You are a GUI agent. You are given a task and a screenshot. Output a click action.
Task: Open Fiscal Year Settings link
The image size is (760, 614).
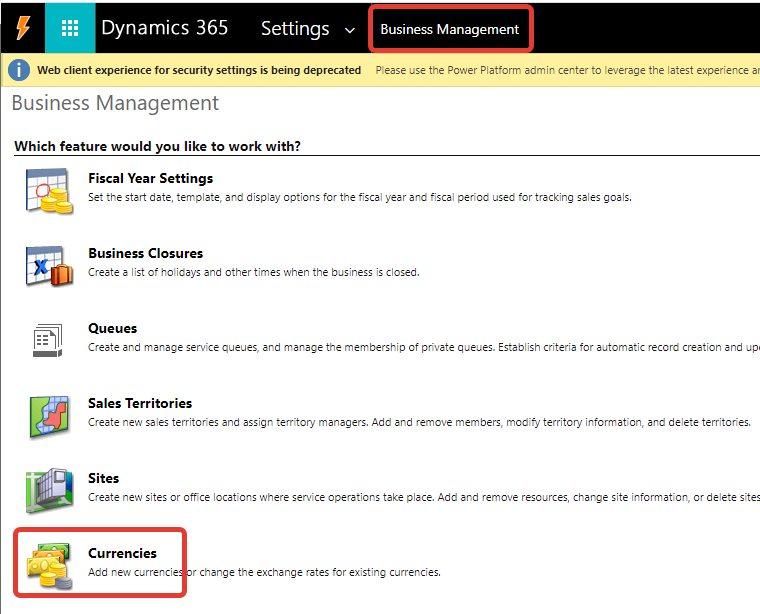[x=150, y=178]
